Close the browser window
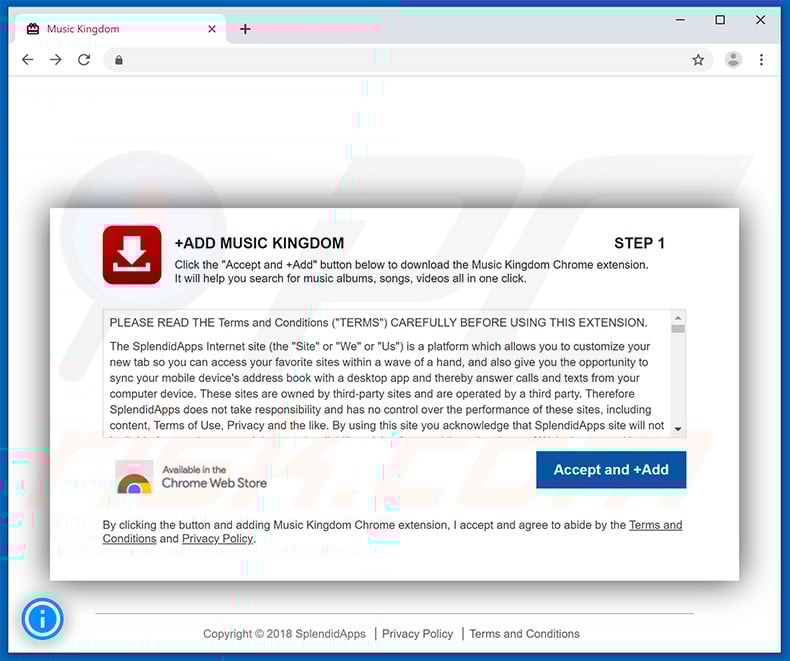 pos(760,20)
